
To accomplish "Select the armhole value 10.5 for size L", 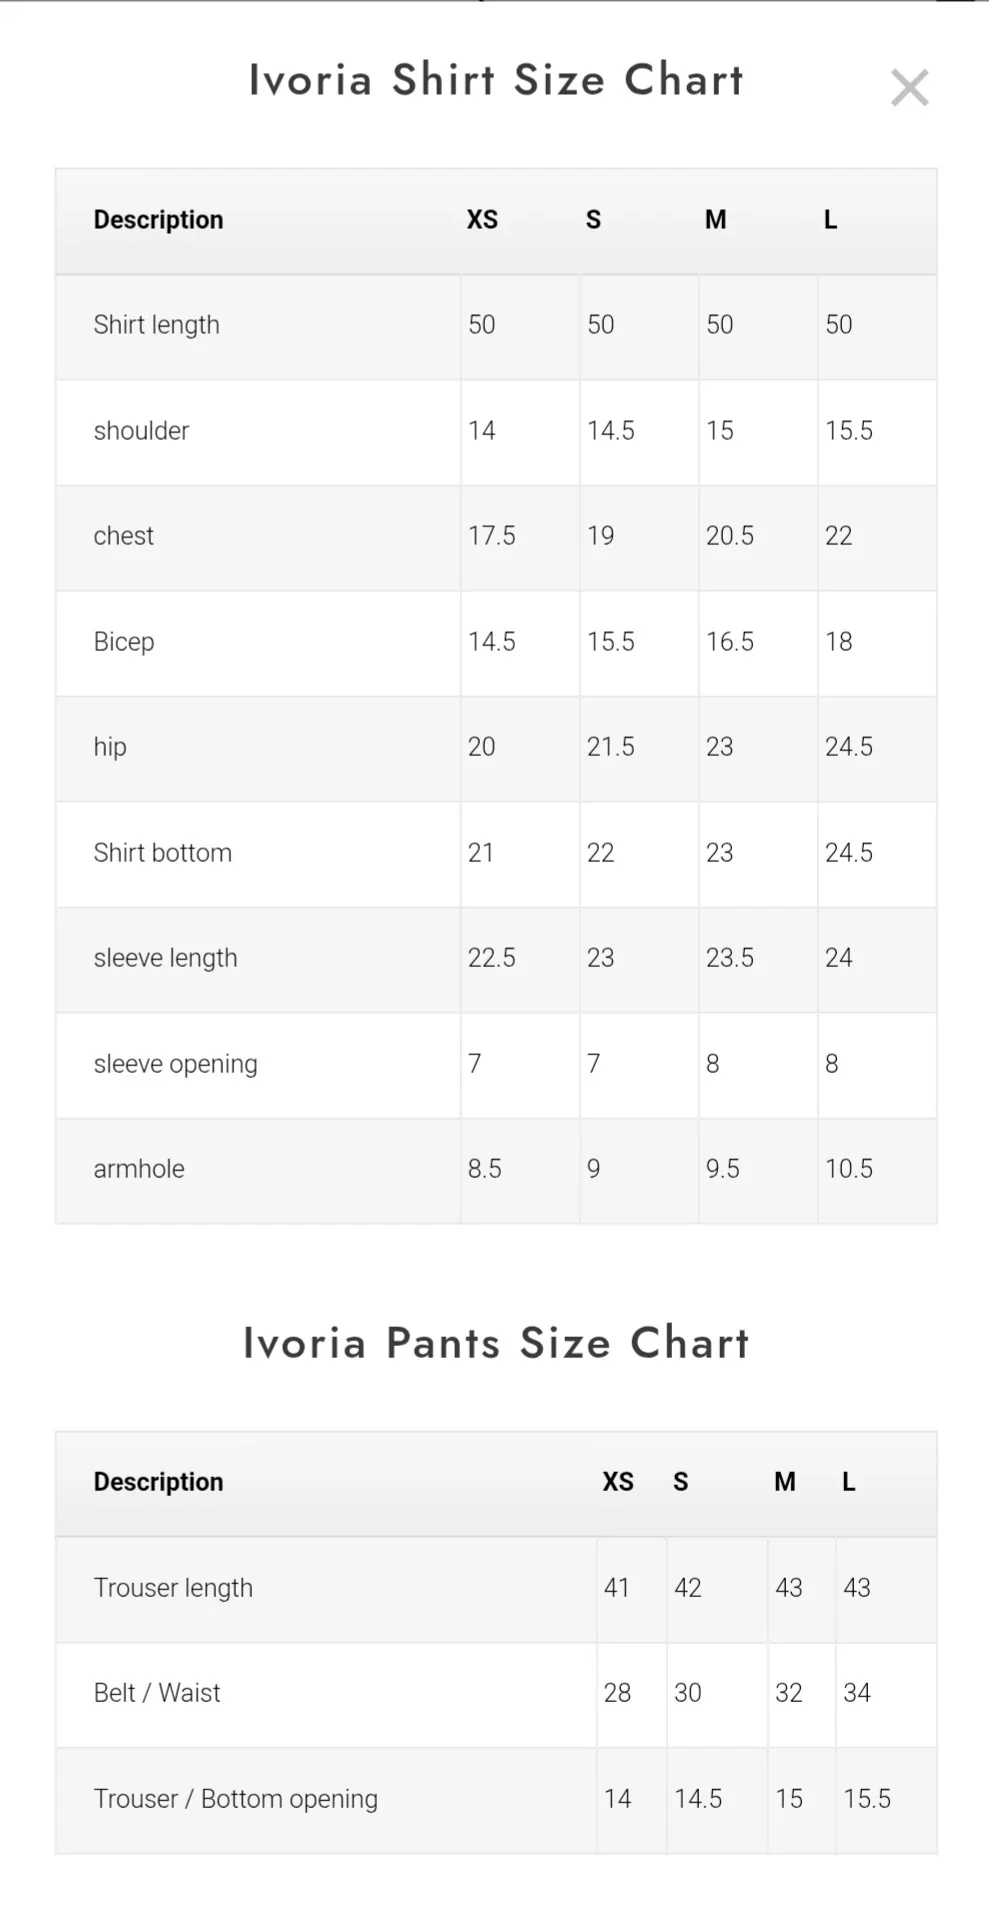I will click(x=848, y=1169).
